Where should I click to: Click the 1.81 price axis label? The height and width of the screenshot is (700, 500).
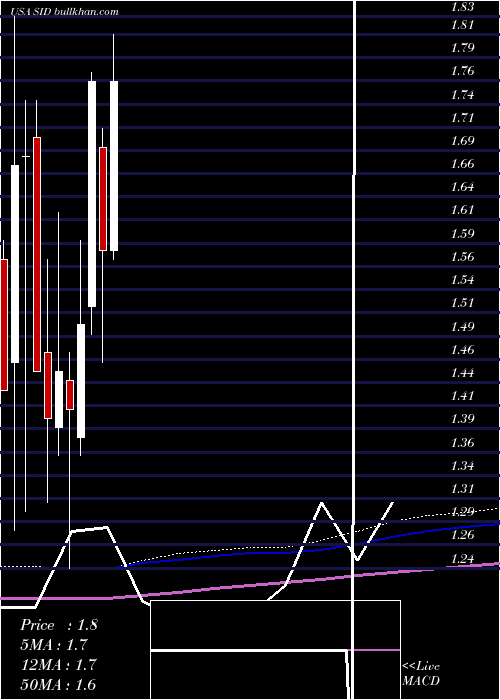tap(462, 25)
